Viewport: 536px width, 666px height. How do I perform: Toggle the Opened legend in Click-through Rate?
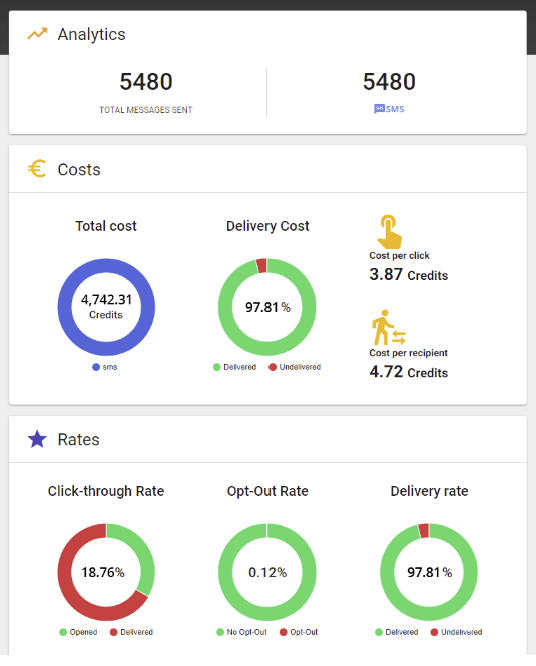click(x=78, y=632)
